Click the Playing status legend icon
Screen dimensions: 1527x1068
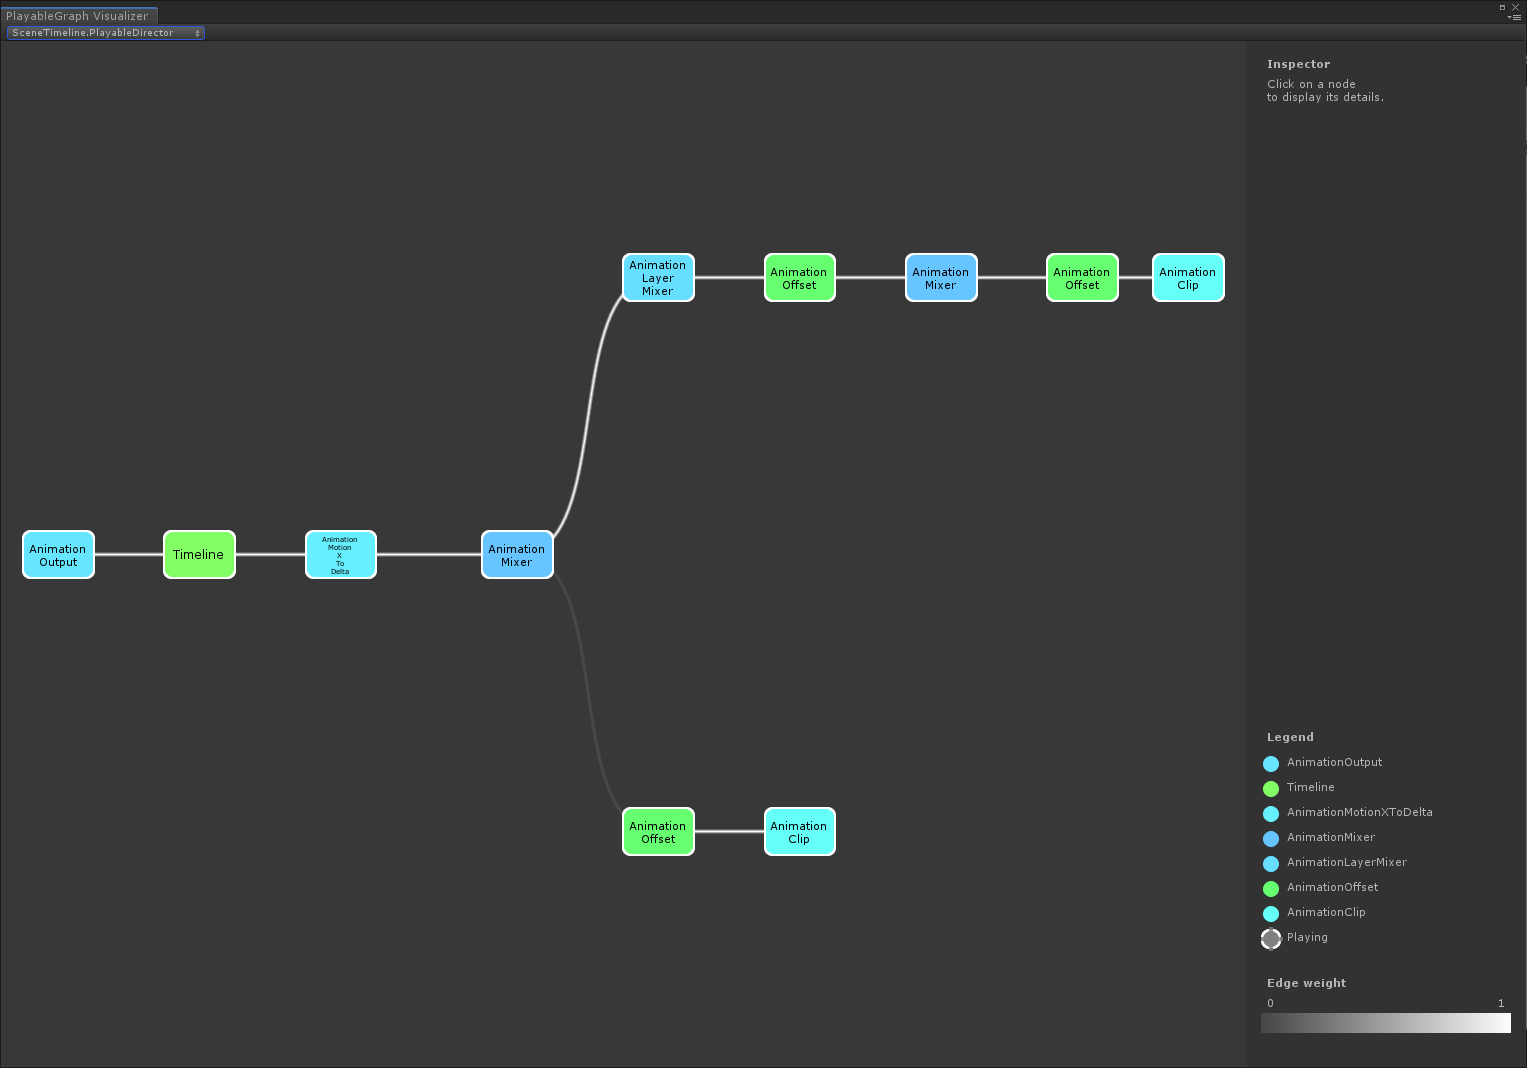1270,938
